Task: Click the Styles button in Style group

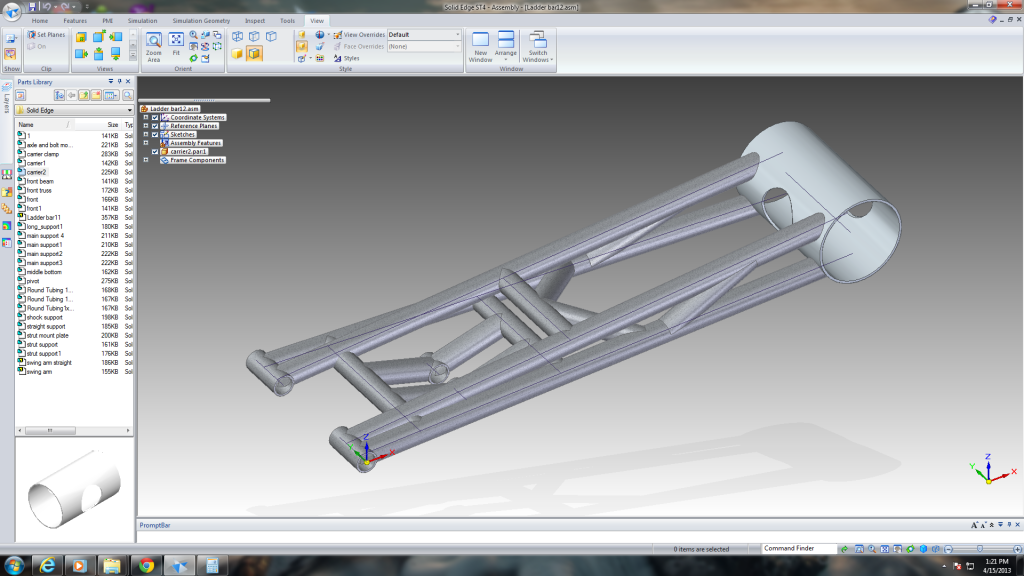Action: tap(345, 58)
